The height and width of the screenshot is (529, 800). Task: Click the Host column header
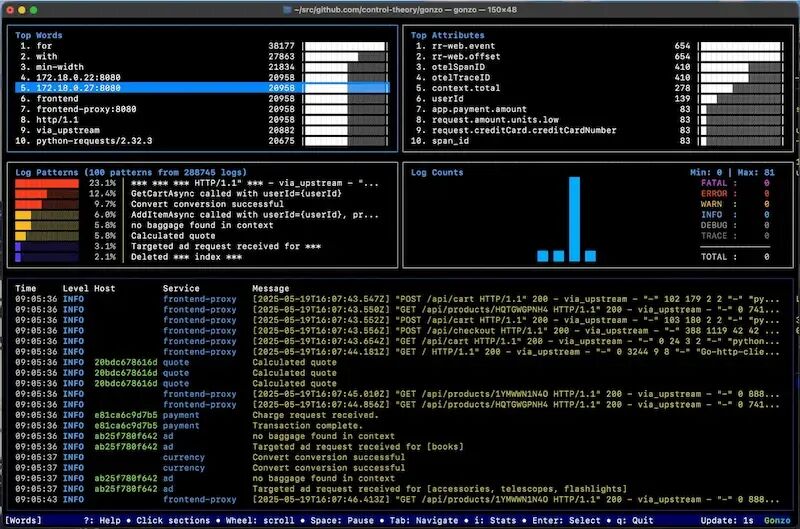coord(105,288)
